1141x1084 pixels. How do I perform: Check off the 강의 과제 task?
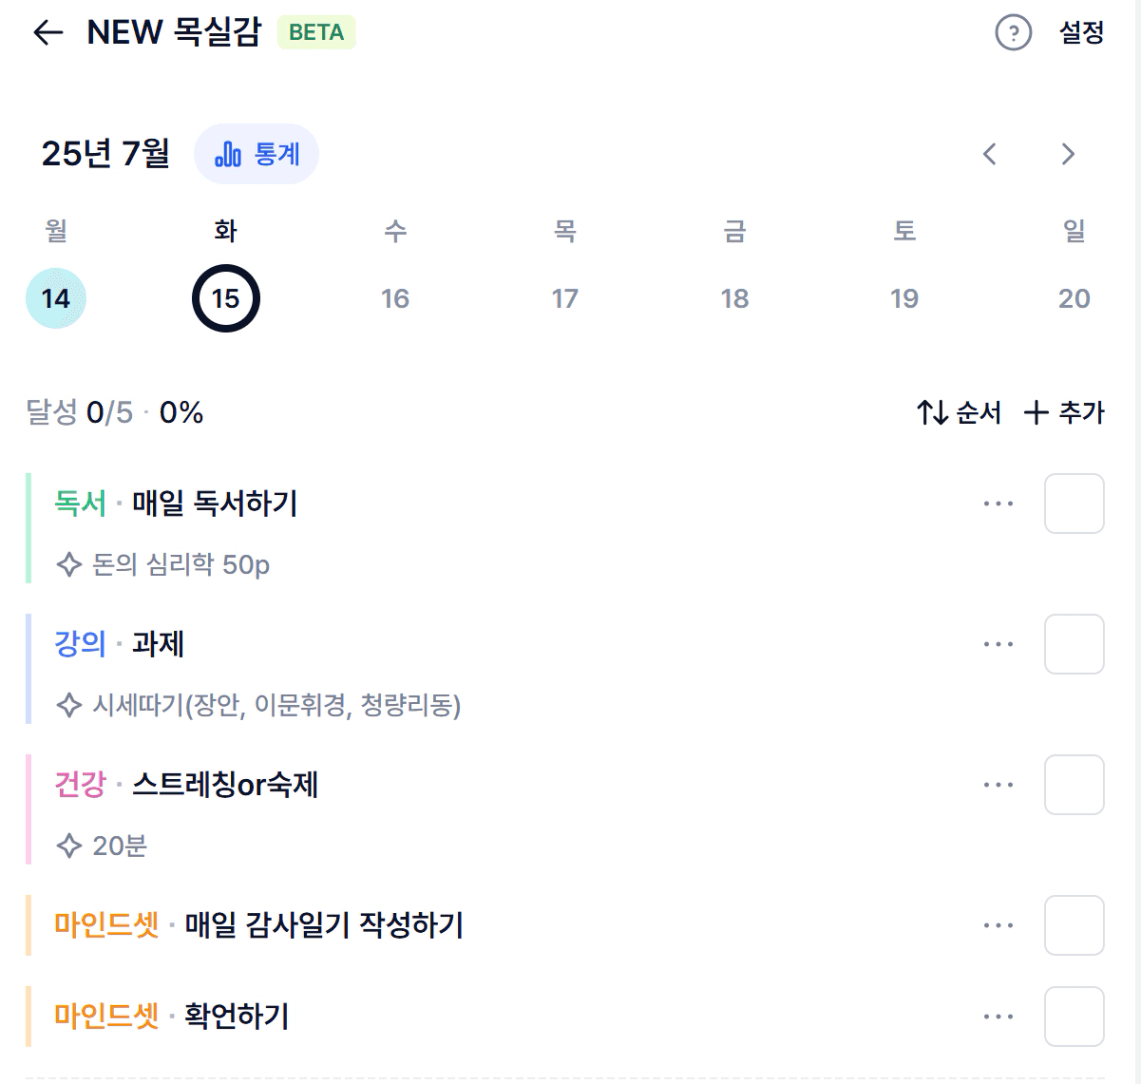point(1074,644)
